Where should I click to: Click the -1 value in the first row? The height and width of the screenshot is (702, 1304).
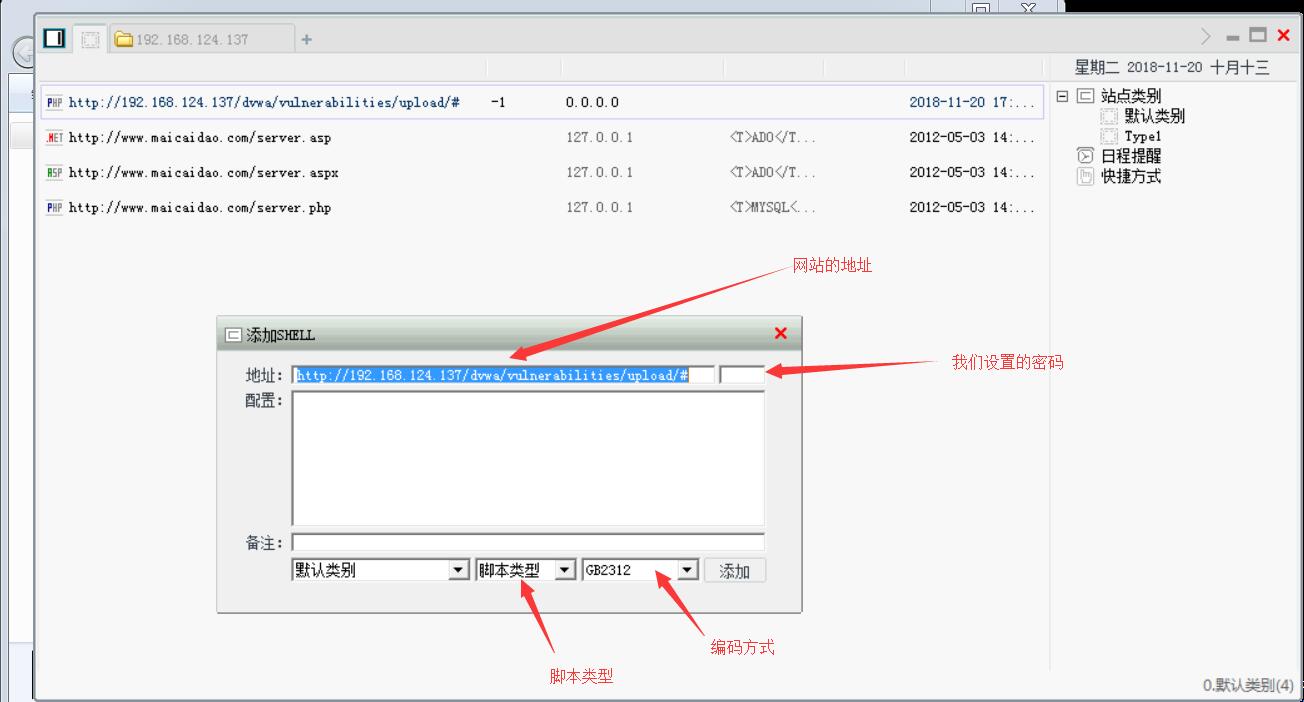(x=498, y=102)
